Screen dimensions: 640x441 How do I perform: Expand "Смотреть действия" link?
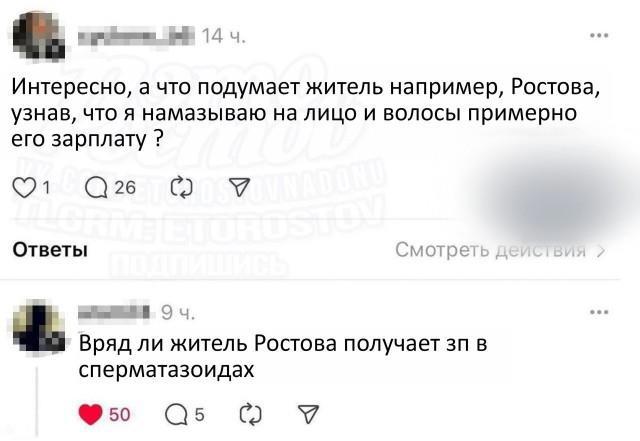click(x=500, y=249)
